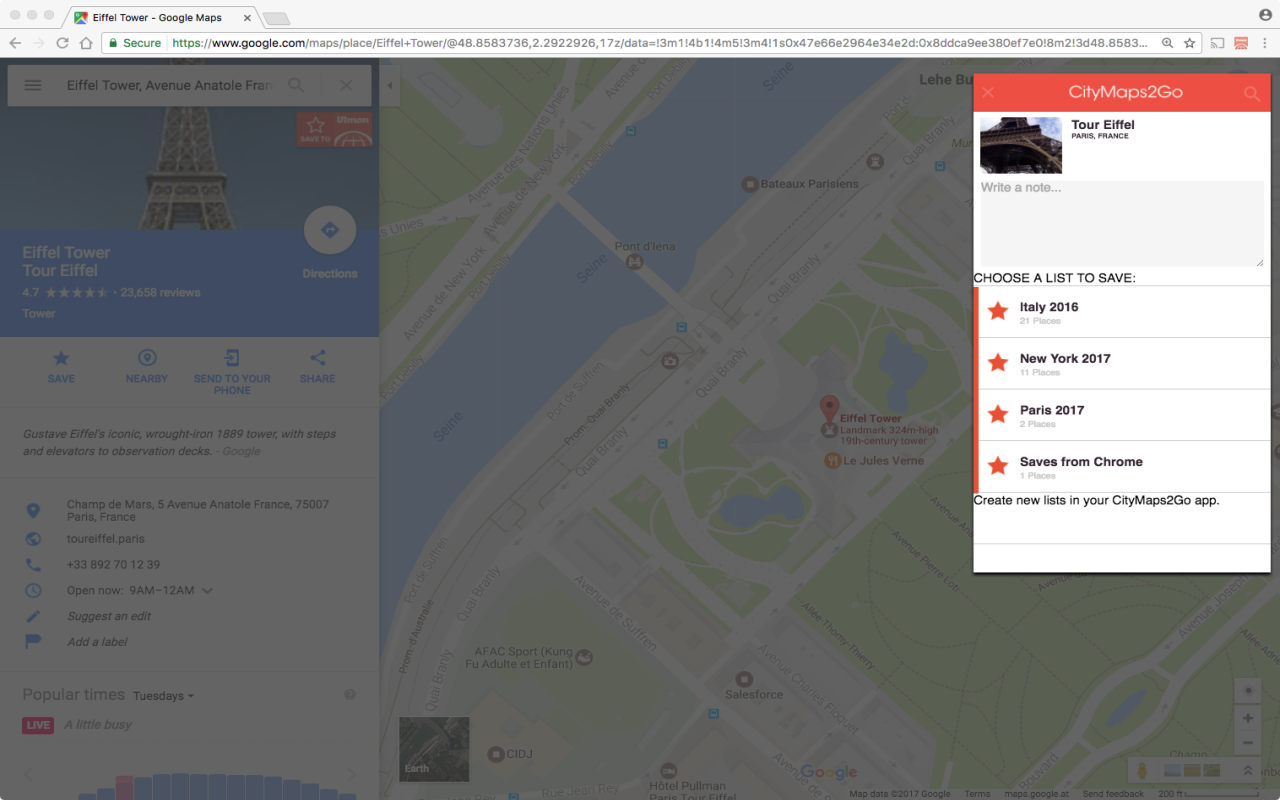Click the Salesforce map marker
Image resolution: width=1280 pixels, height=800 pixels.
click(x=743, y=680)
